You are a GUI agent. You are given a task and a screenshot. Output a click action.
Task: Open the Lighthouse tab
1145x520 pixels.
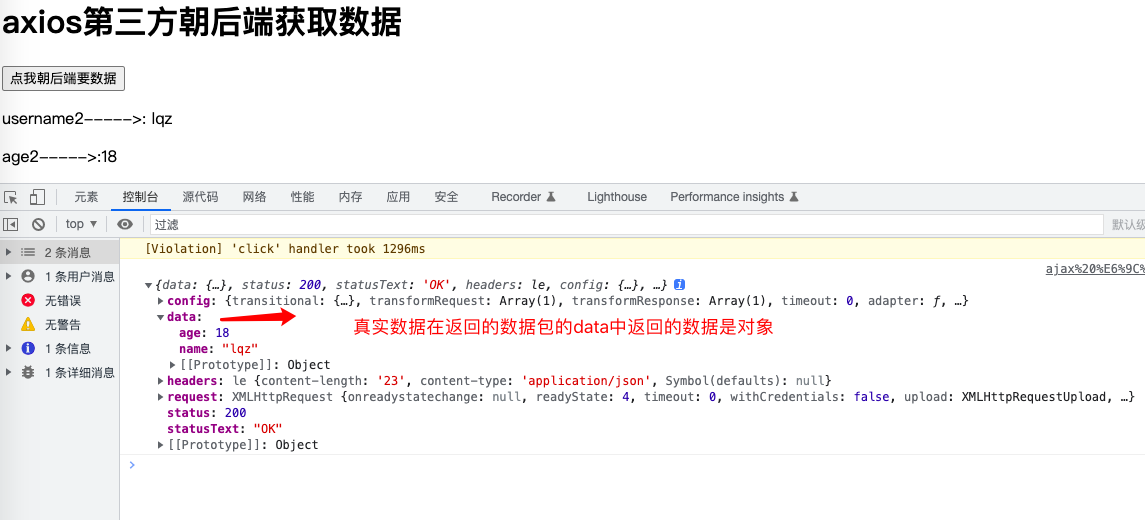pos(617,197)
